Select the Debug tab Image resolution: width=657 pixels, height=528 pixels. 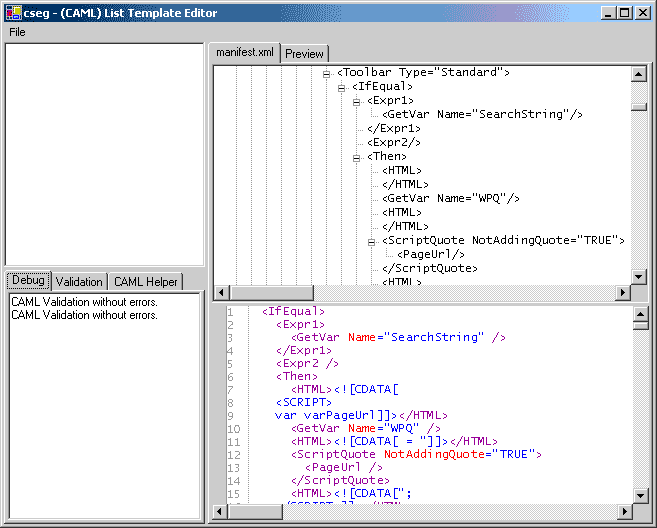click(28, 280)
